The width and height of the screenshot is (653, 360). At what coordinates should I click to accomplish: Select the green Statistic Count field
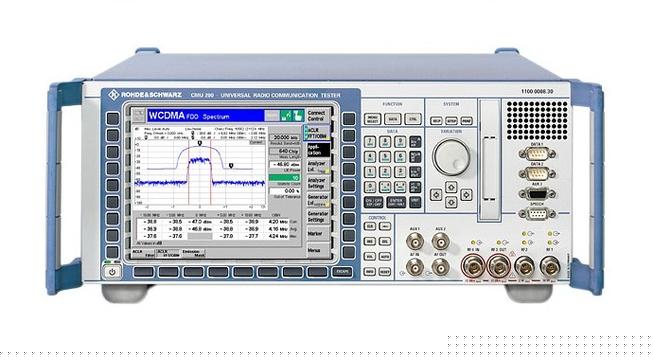284,178
